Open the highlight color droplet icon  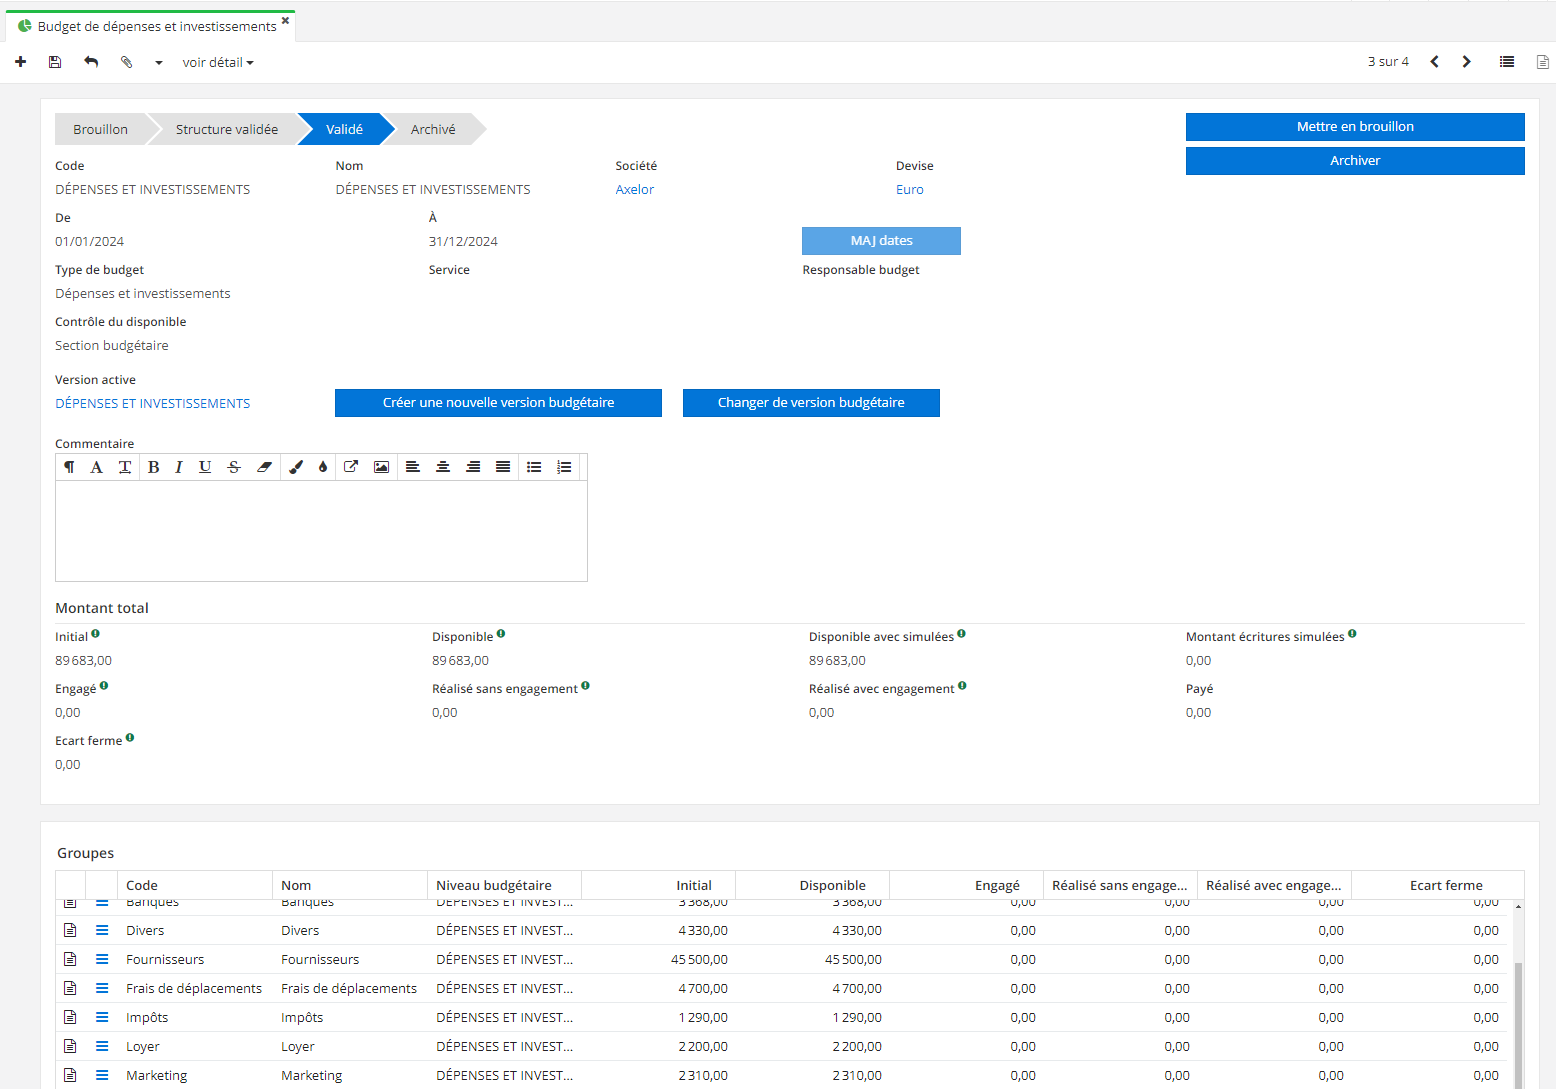tap(323, 467)
